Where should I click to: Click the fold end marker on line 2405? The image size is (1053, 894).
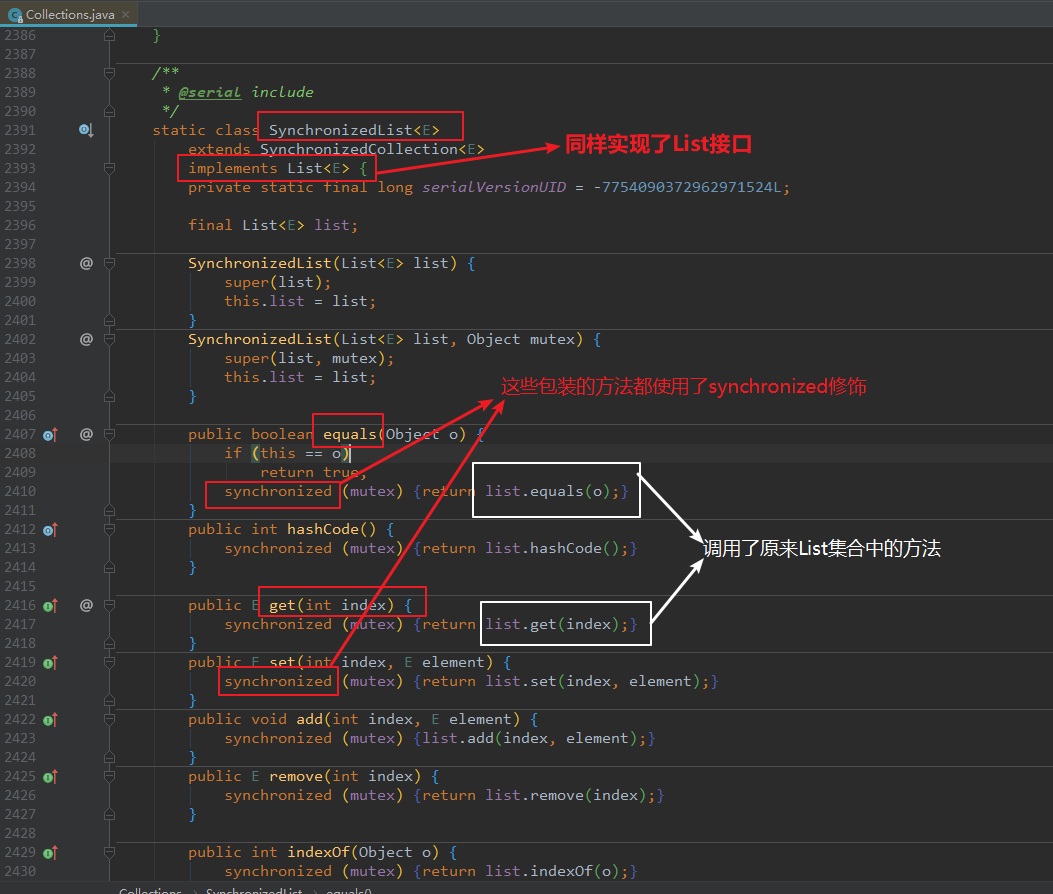(x=109, y=396)
